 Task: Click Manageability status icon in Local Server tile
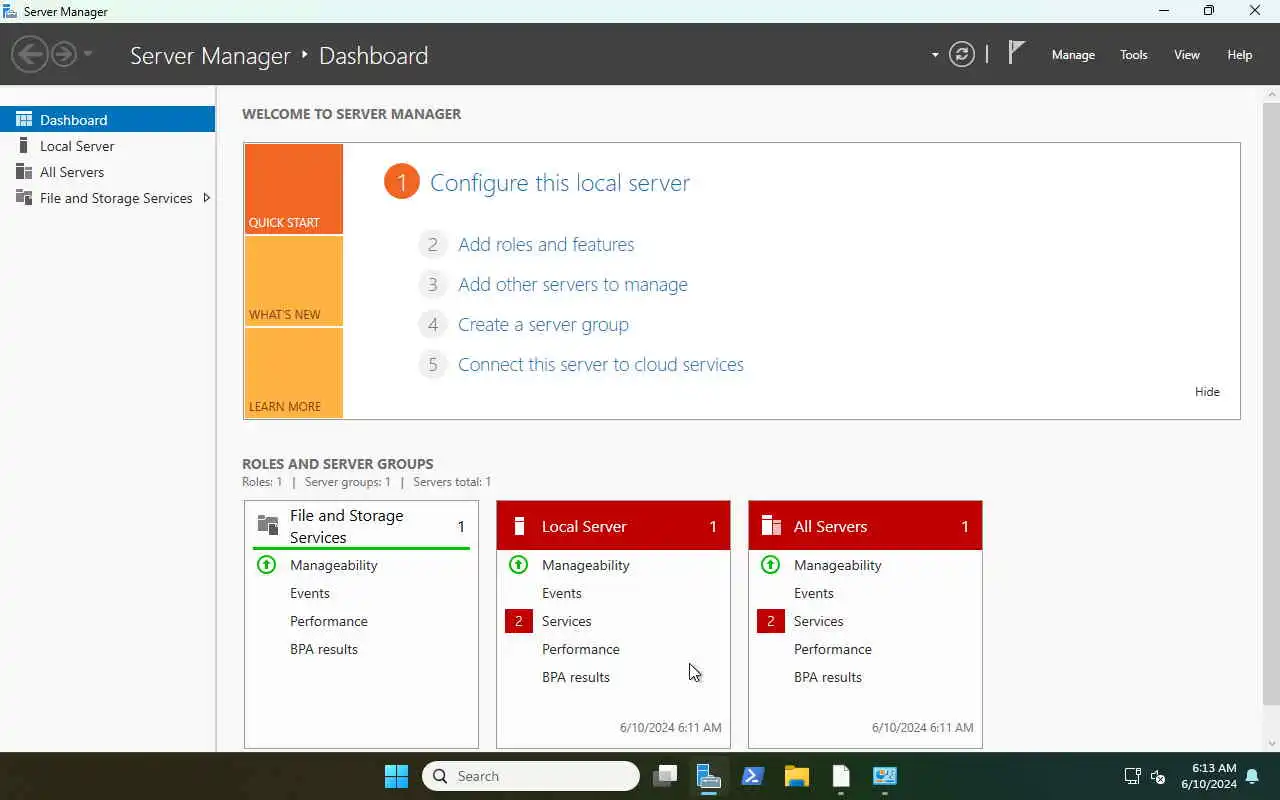(x=518, y=564)
